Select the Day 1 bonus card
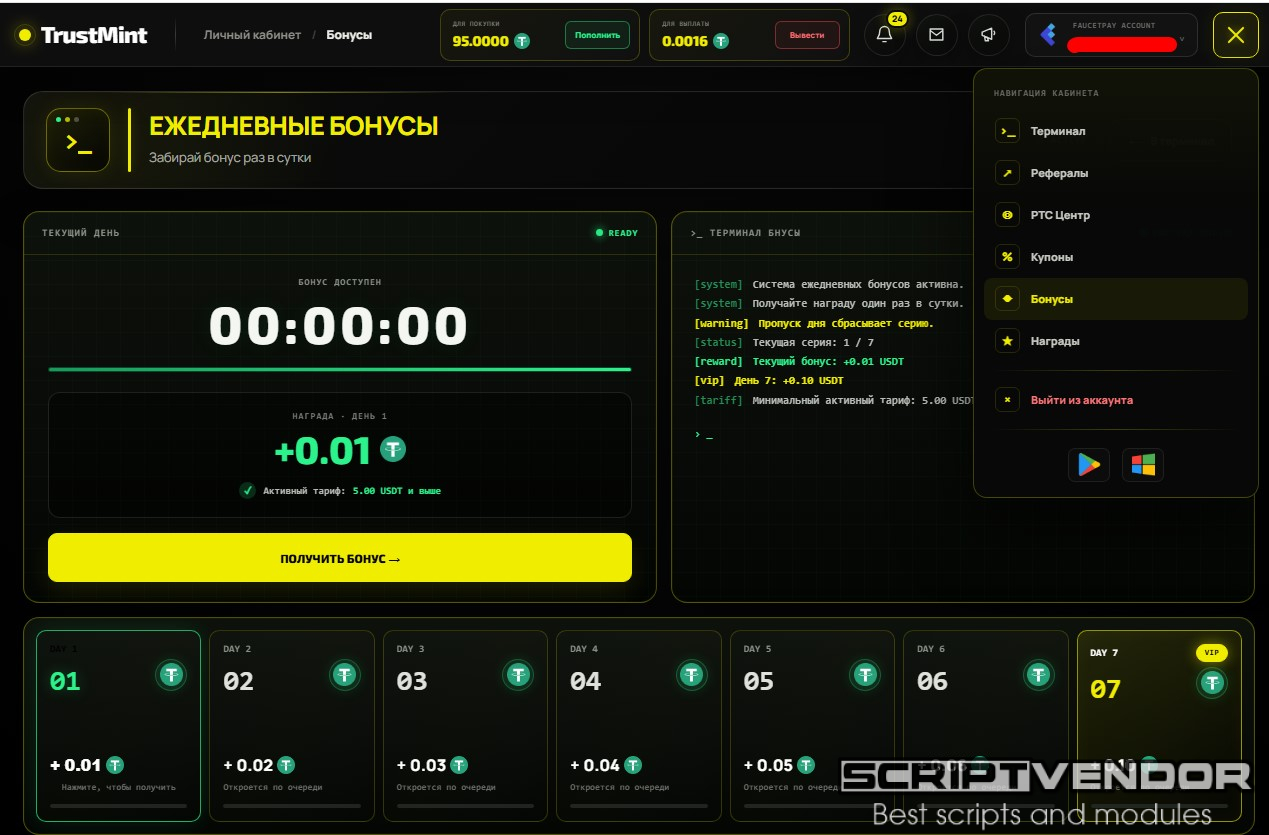This screenshot has width=1269, height=835. point(119,725)
